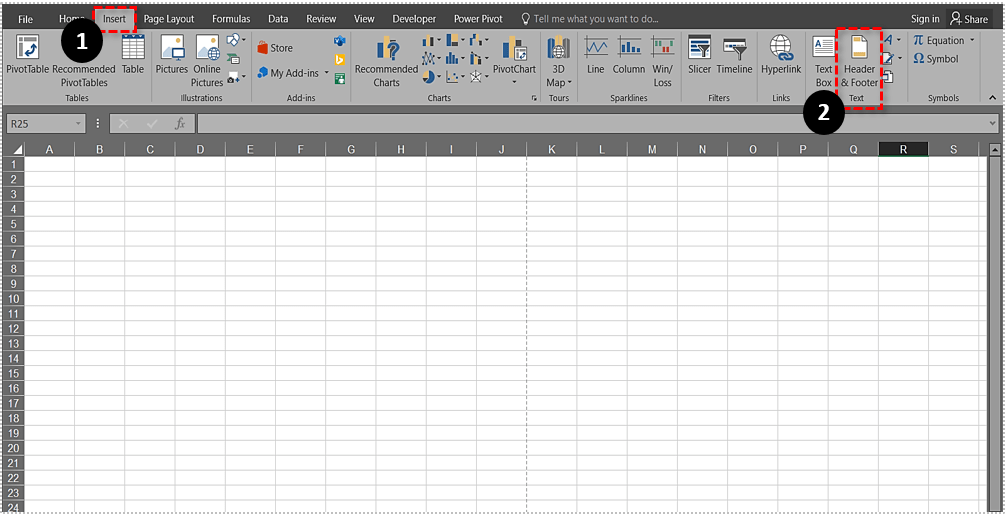
Task: Open Online Pictures
Action: click(207, 60)
